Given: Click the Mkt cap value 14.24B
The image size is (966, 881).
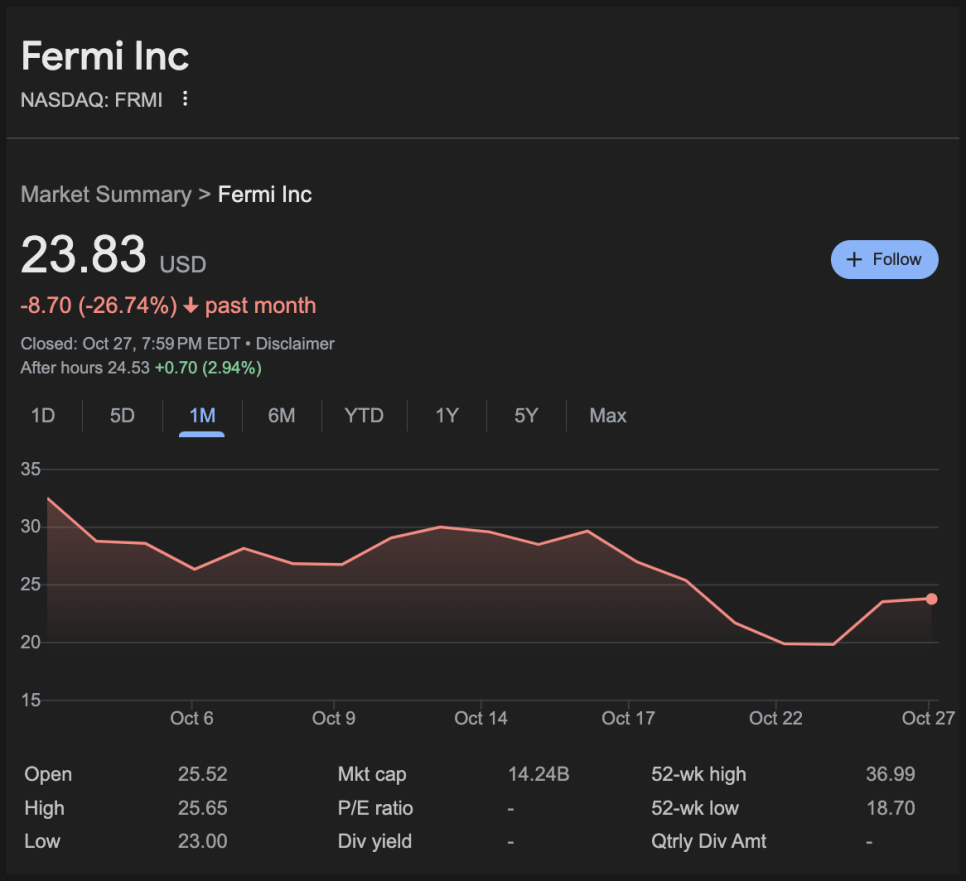Looking at the screenshot, I should click(538, 774).
